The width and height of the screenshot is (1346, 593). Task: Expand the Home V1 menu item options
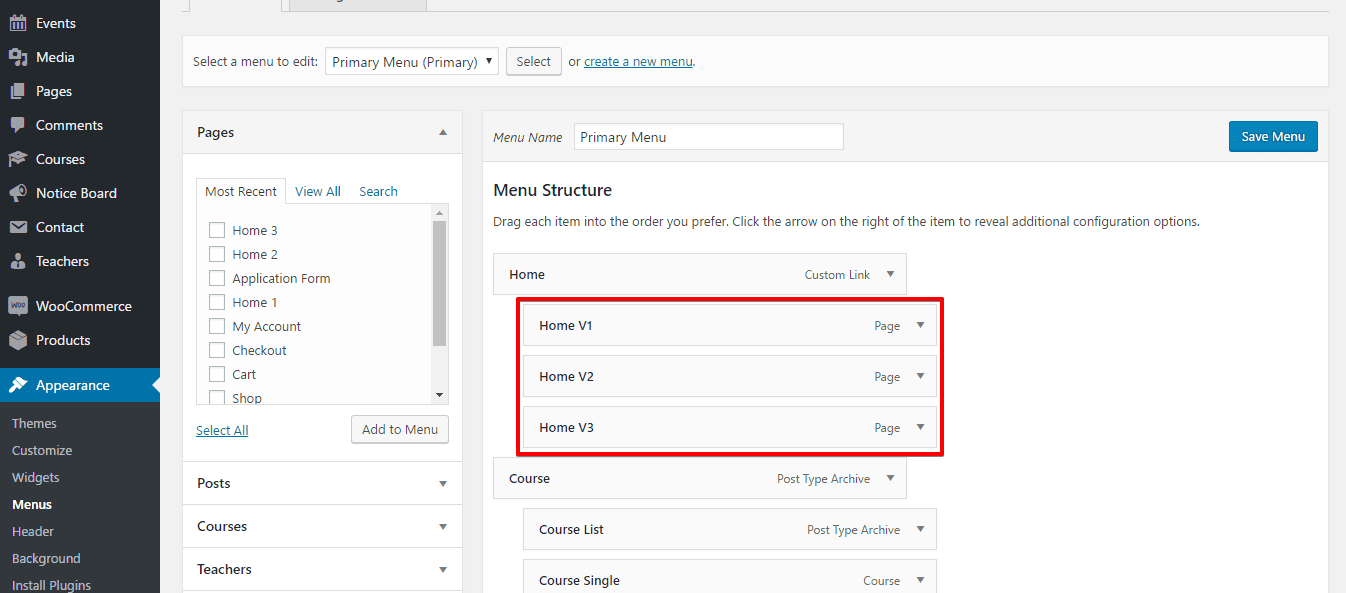(920, 325)
